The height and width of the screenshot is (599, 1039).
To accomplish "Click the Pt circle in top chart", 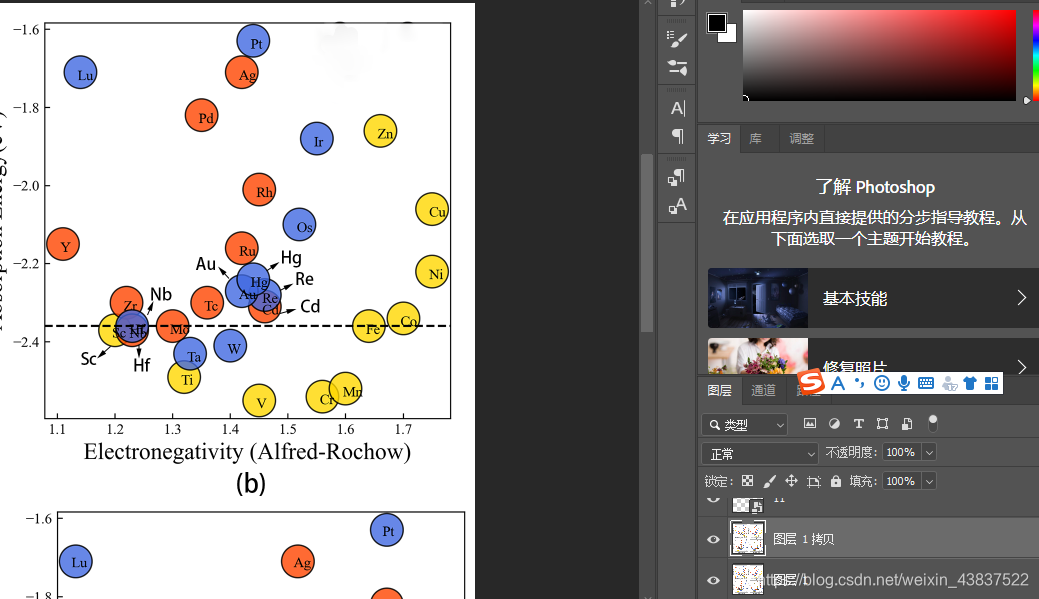I will pyautogui.click(x=253, y=41).
